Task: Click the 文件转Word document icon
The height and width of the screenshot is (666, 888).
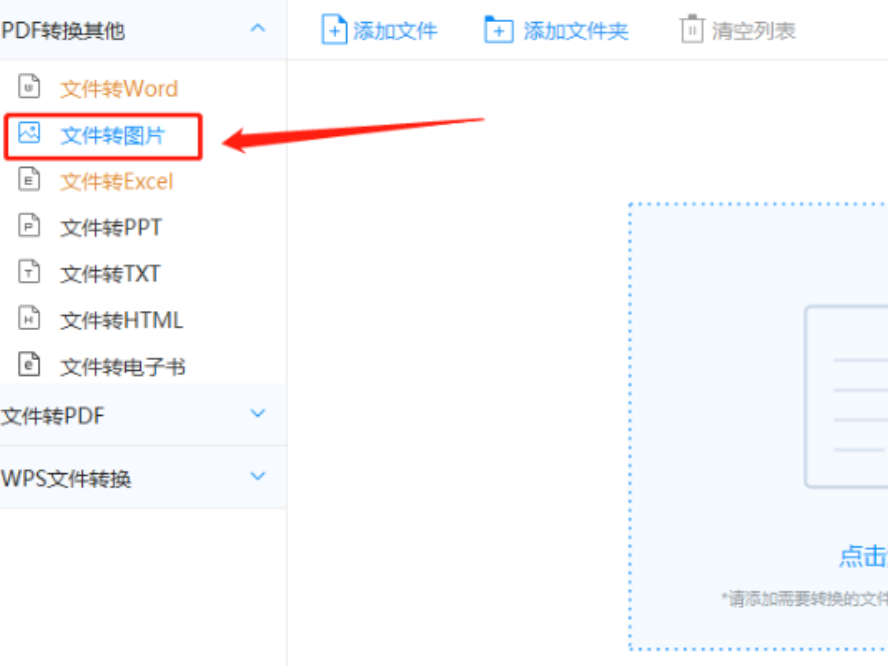Action: point(29,87)
